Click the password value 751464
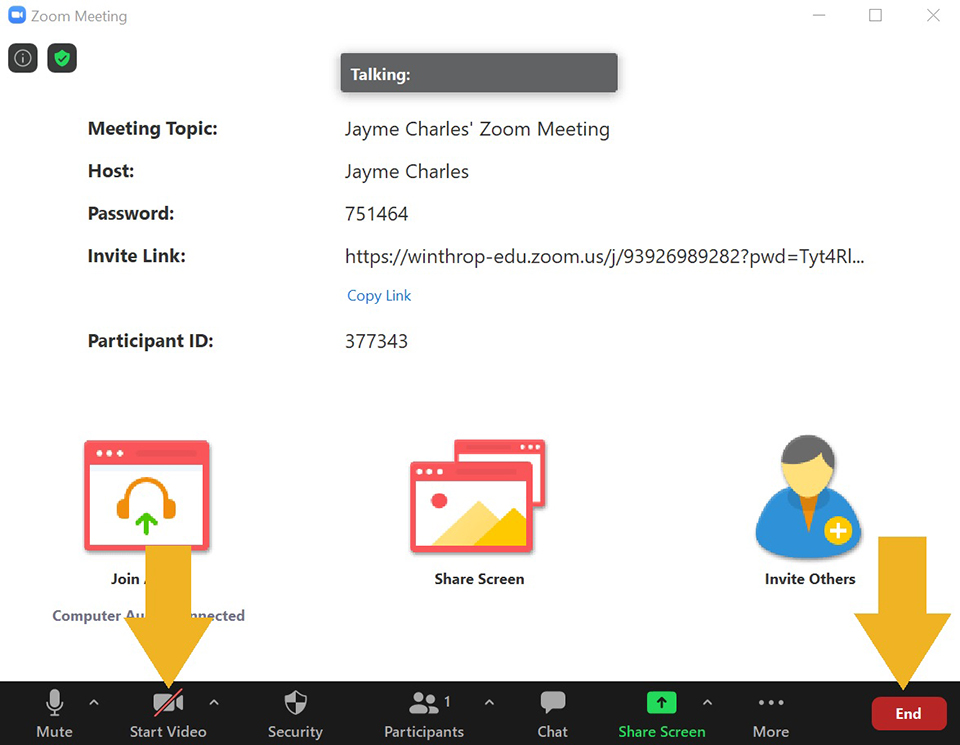This screenshot has height=745, width=960. (376, 214)
